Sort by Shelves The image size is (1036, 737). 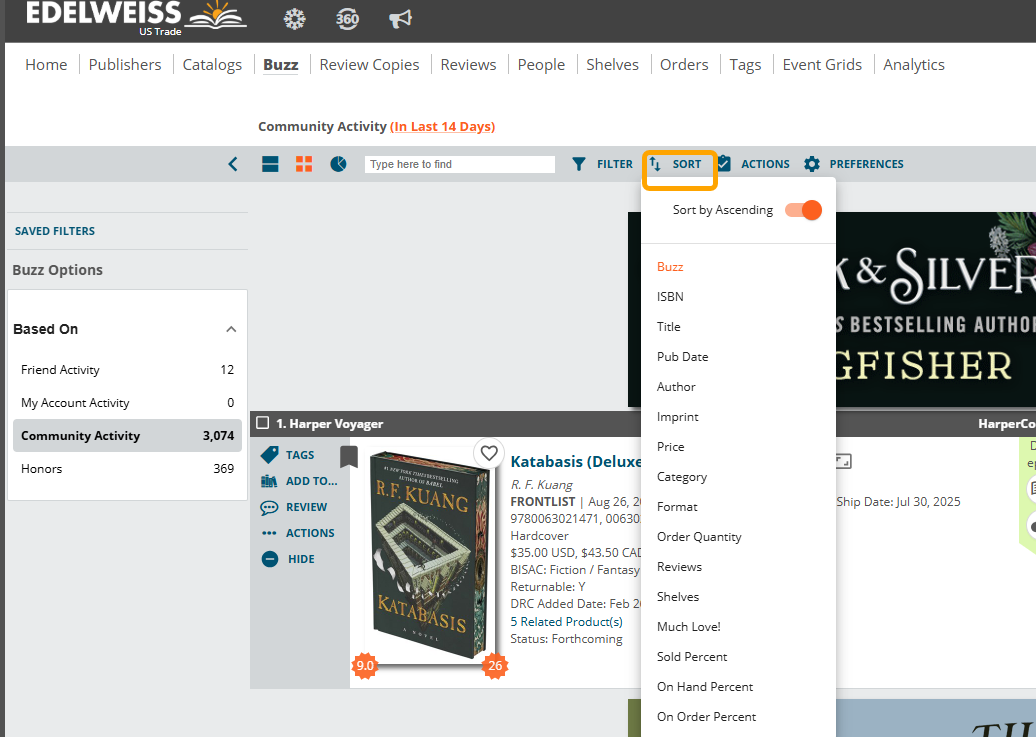(x=678, y=597)
